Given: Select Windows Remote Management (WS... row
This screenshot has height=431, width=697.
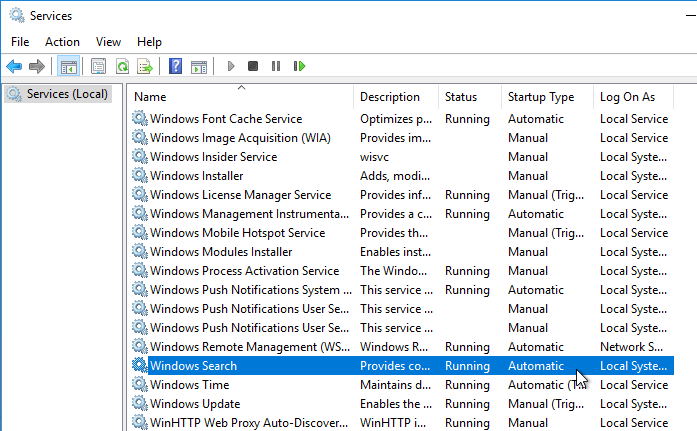Looking at the screenshot, I should pyautogui.click(x=402, y=347).
